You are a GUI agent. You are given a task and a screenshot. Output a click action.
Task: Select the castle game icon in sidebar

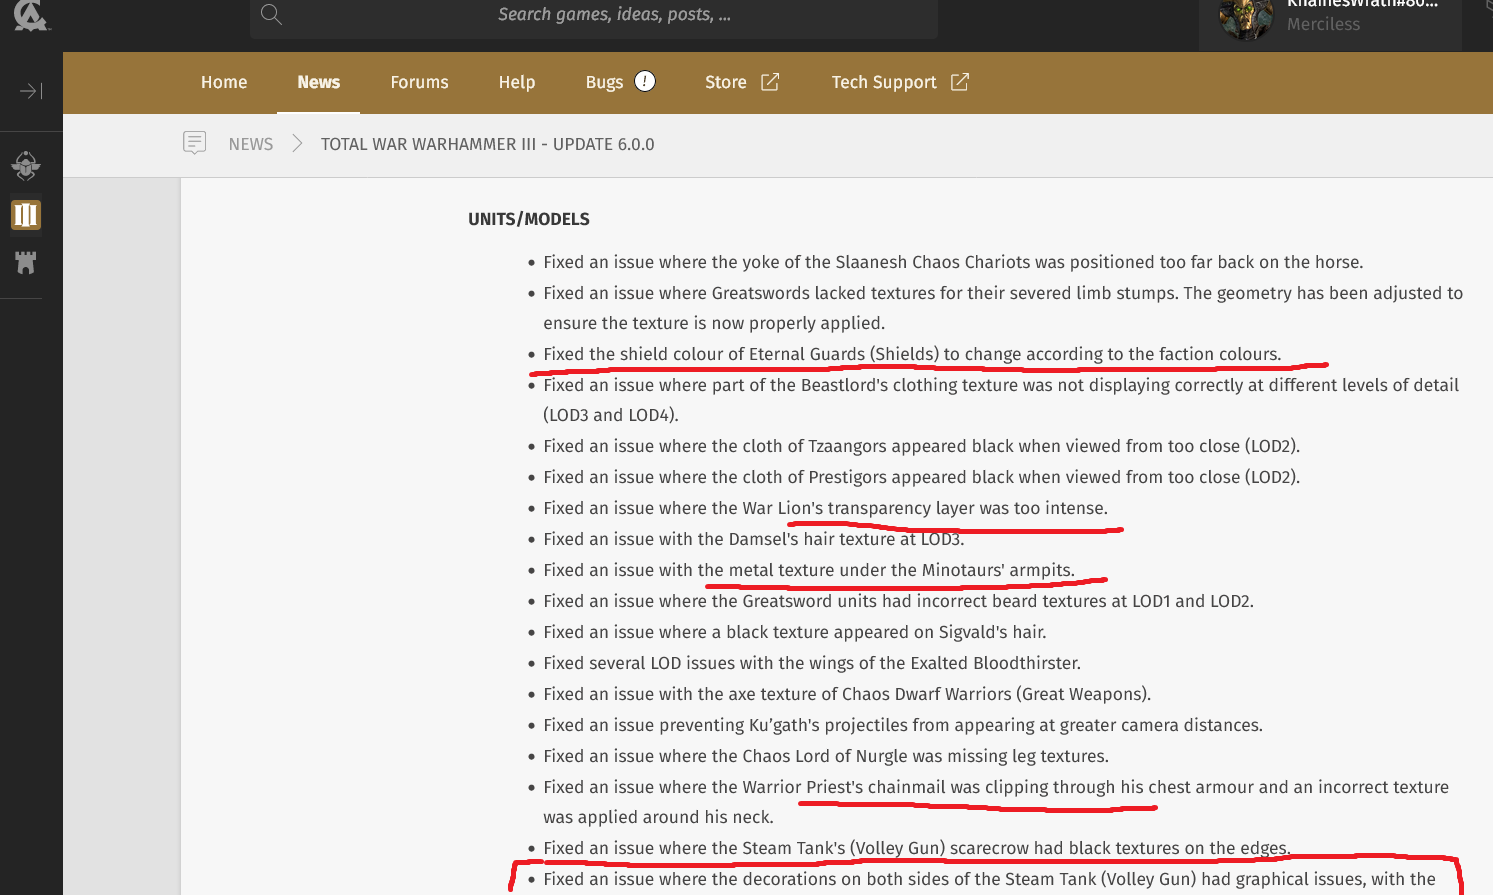click(27, 263)
